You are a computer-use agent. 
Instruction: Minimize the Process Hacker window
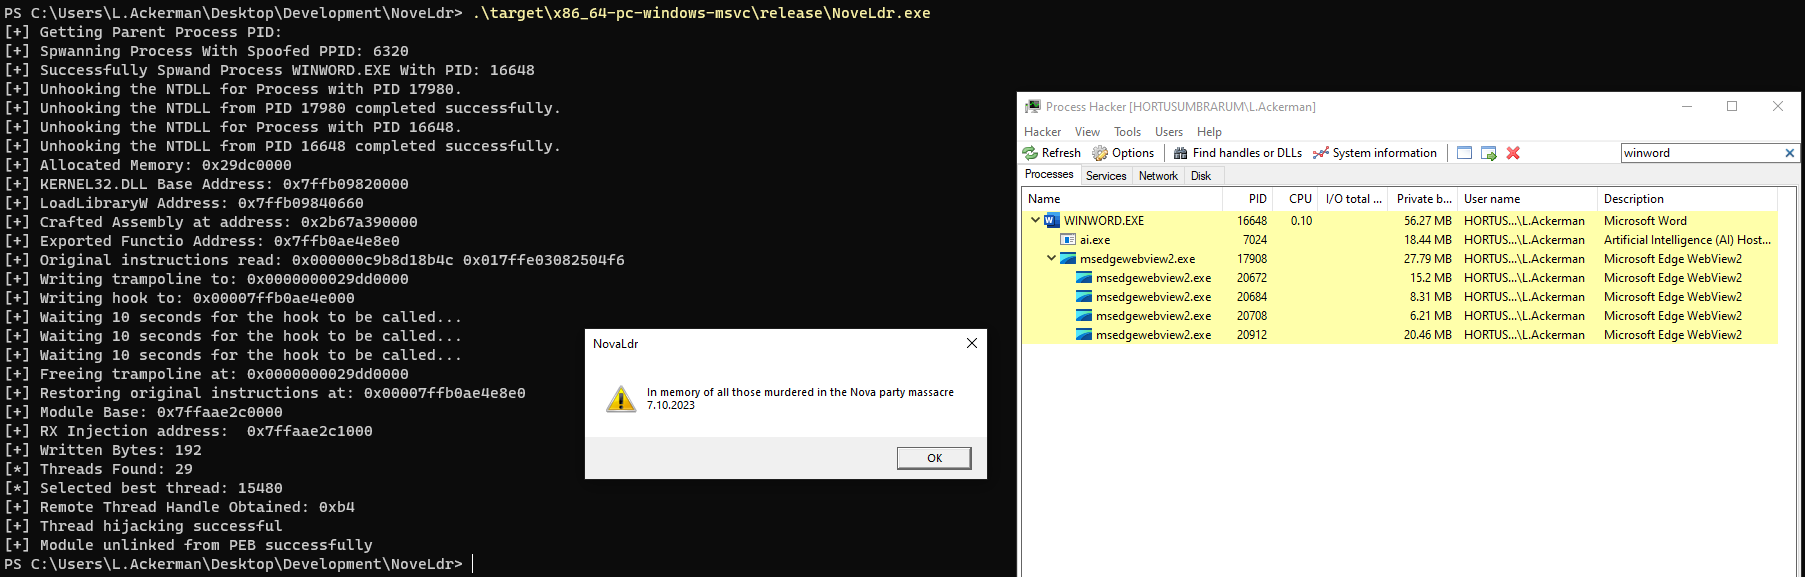click(1687, 106)
